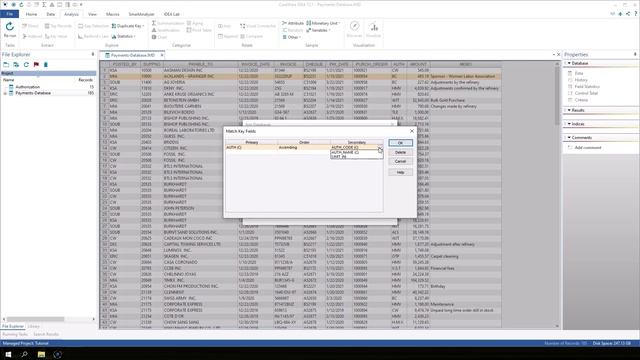The height and width of the screenshot is (360, 640).
Task: Switch to the Analysis ribbon tab
Action: click(71, 14)
